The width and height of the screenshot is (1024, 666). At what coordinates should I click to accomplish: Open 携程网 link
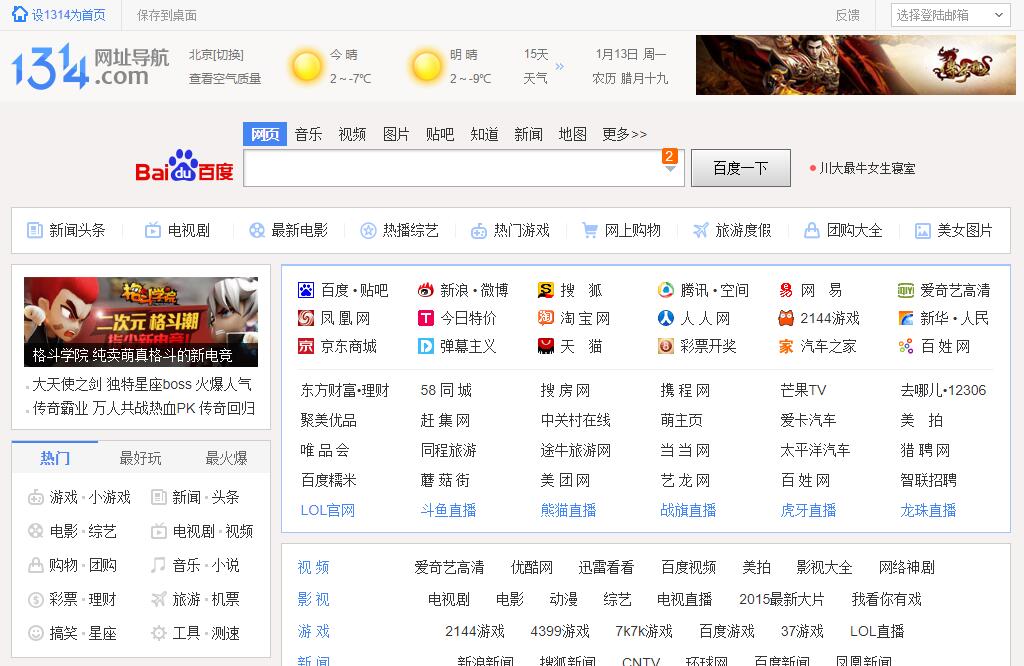[x=685, y=390]
